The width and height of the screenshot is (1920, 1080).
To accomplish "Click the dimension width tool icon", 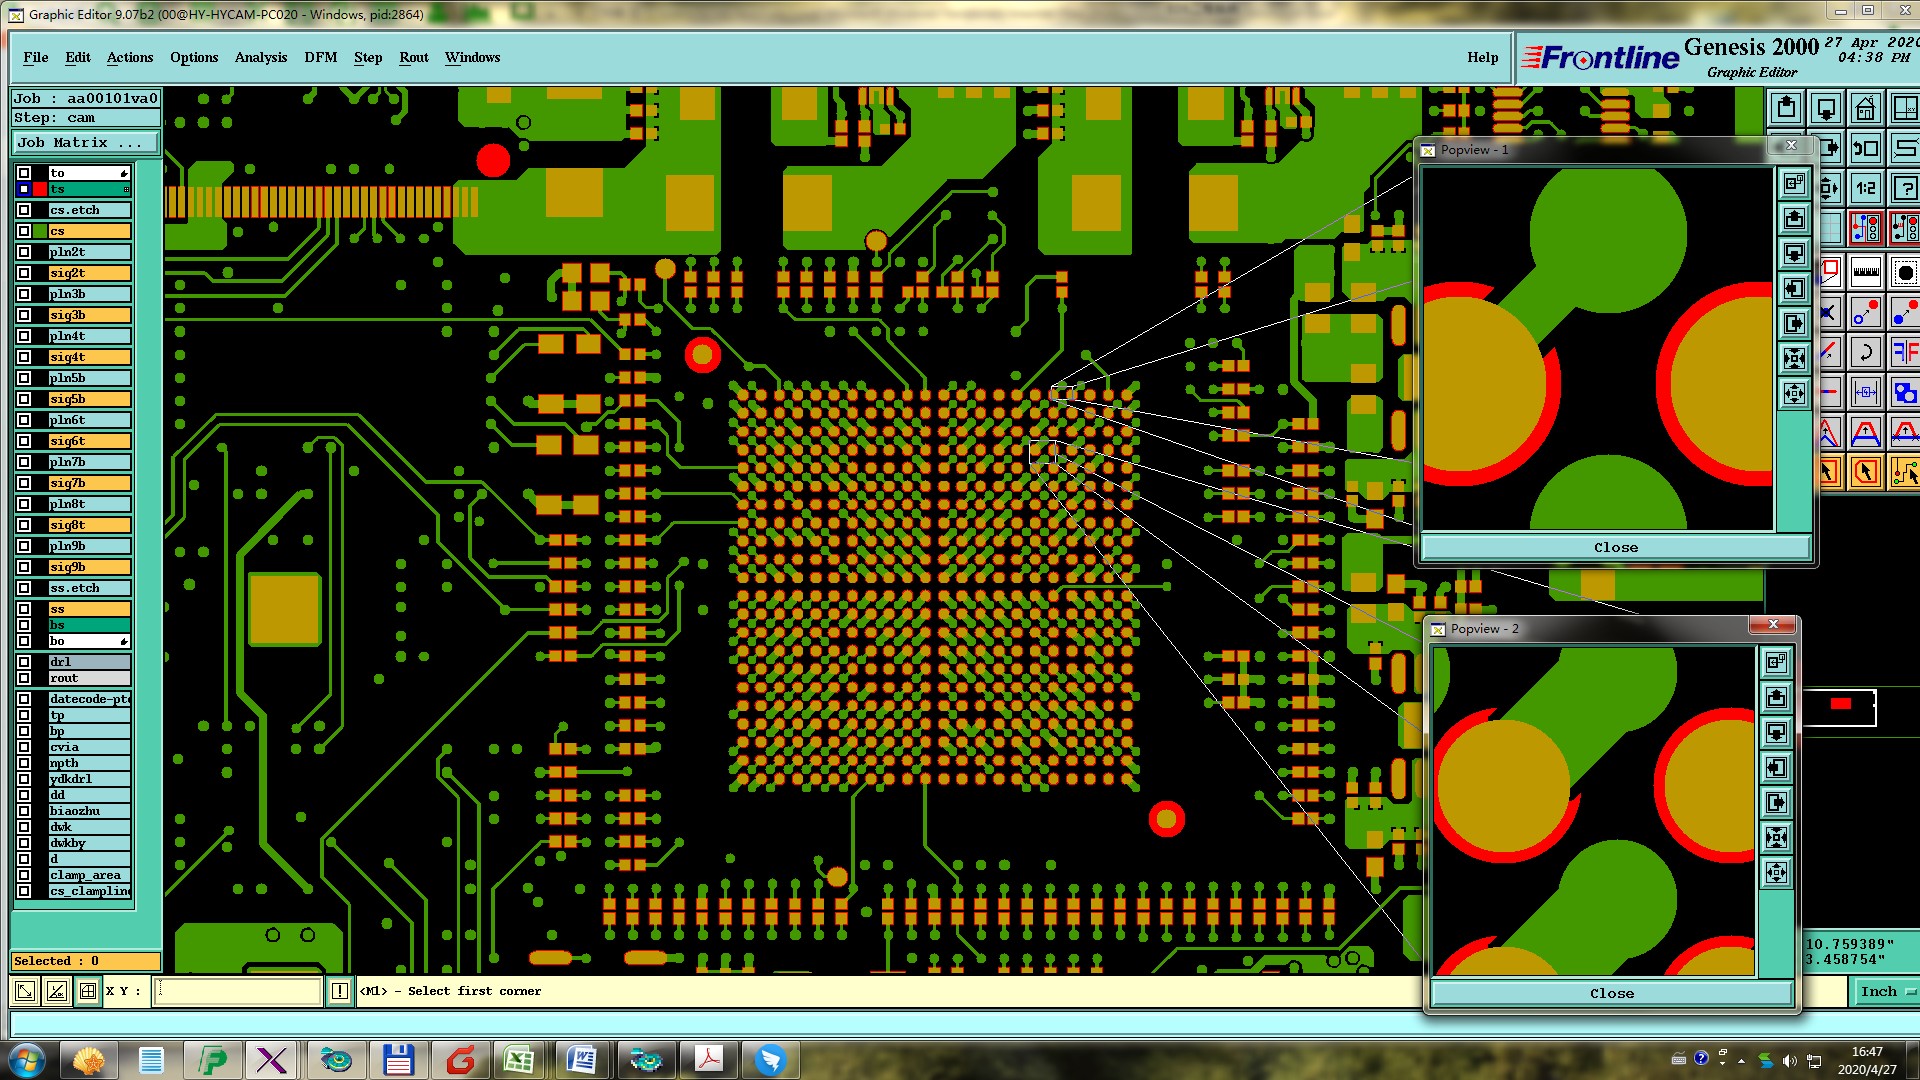I will tap(1865, 392).
